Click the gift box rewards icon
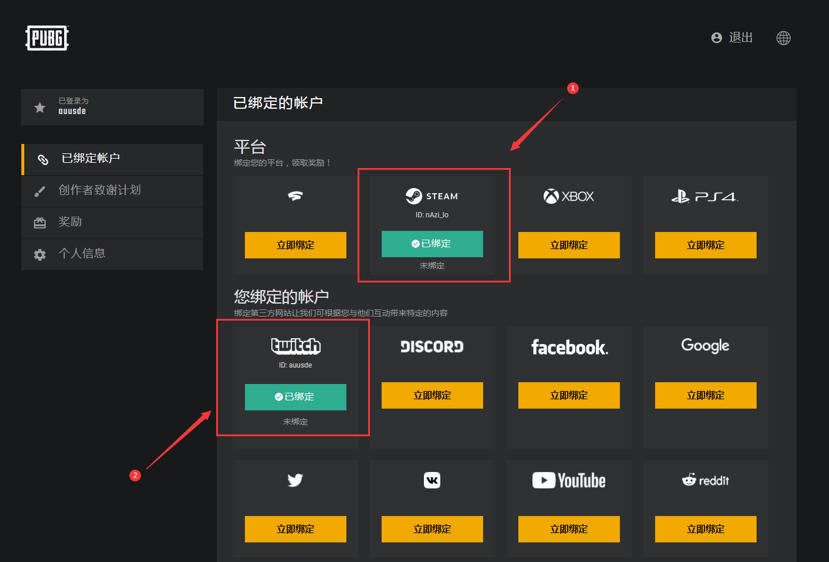Viewport: 829px width, 562px height. click(x=40, y=223)
